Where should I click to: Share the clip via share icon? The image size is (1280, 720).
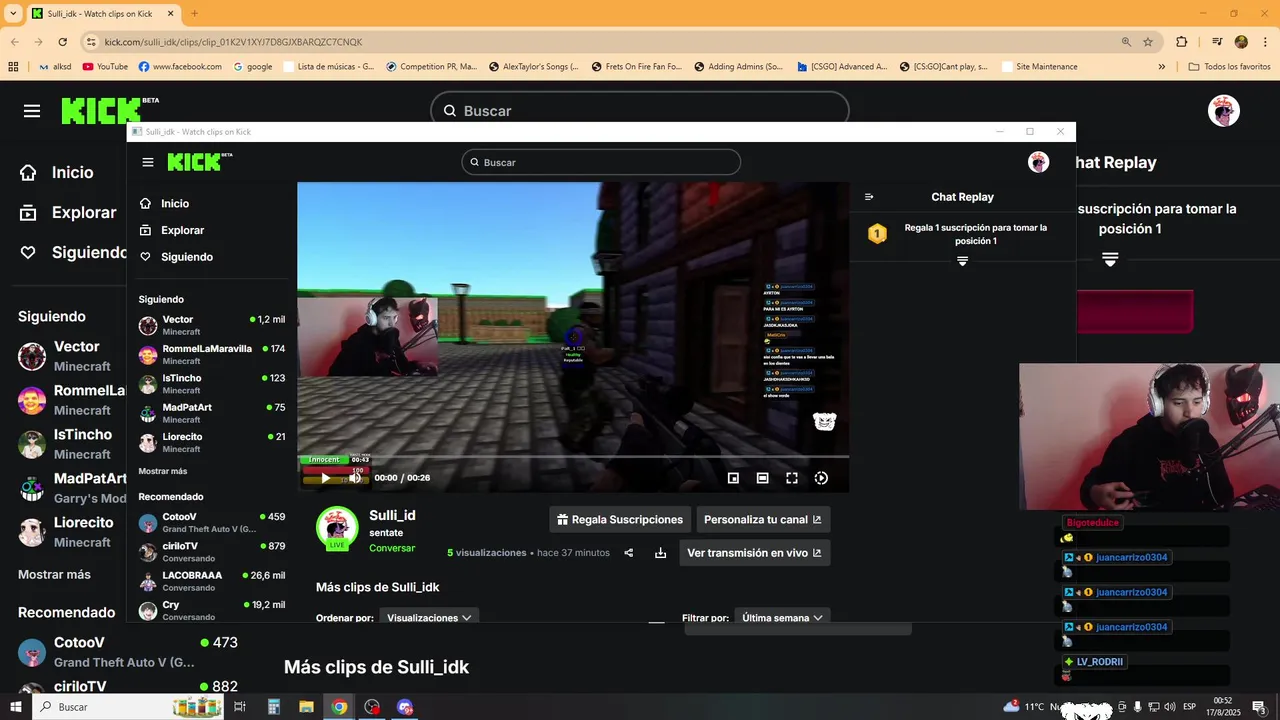tap(628, 553)
